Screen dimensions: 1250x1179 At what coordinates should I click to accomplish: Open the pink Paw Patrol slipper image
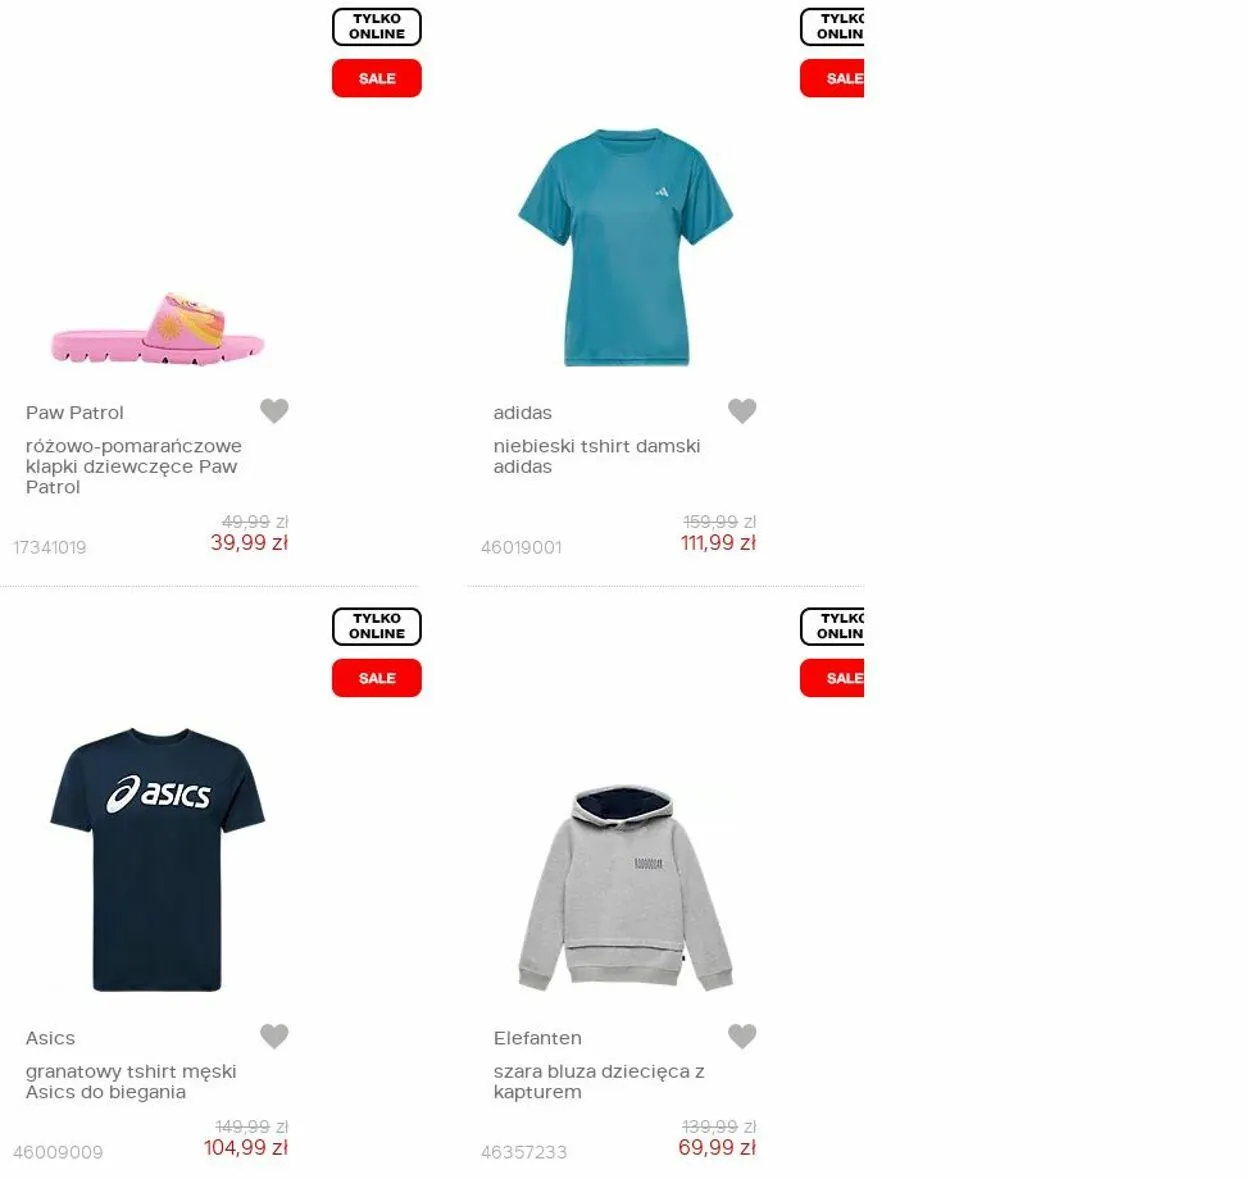(x=157, y=329)
